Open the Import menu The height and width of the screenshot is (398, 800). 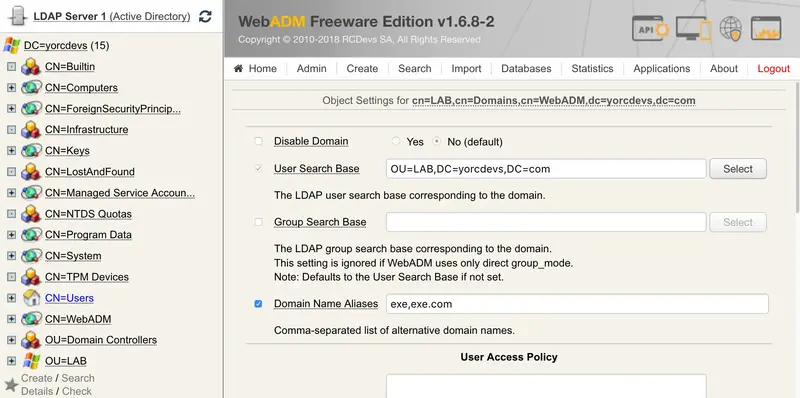click(x=466, y=68)
